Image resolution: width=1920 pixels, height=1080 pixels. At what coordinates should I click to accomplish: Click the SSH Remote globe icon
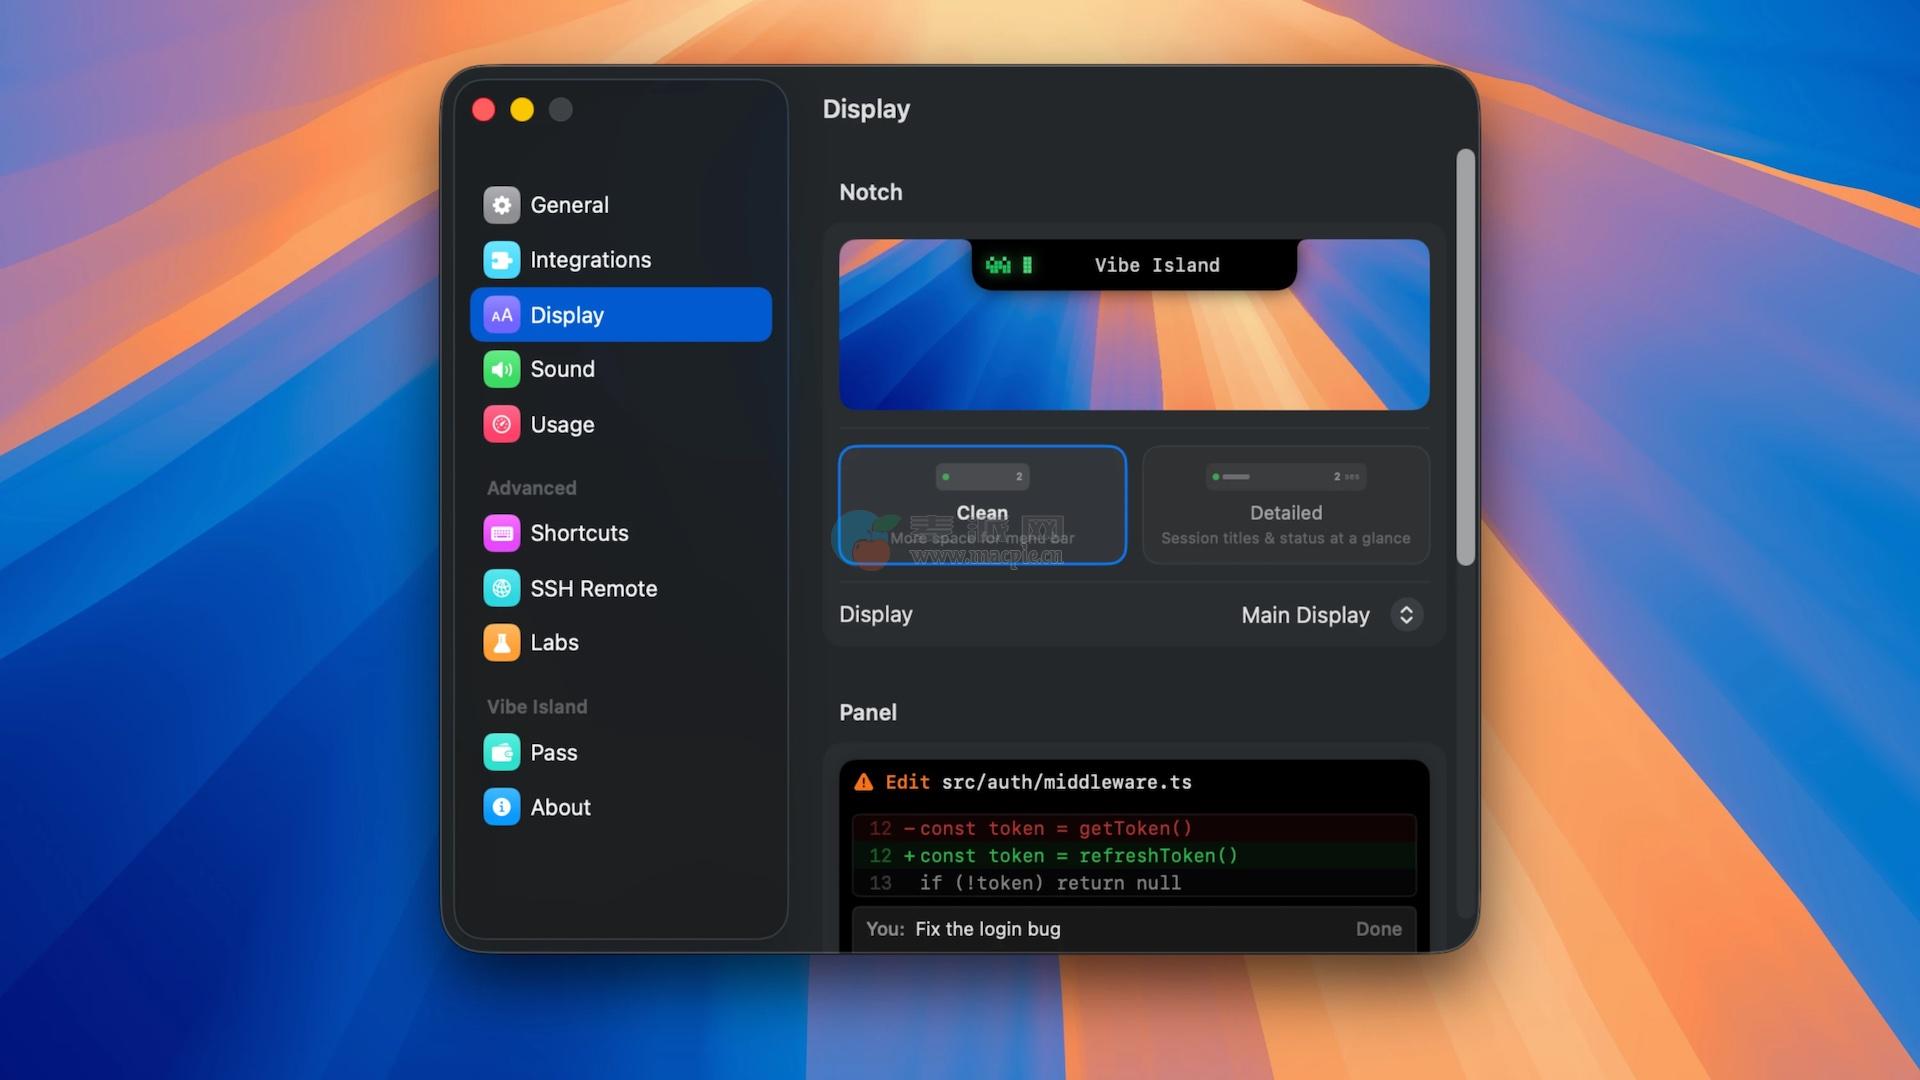501,588
